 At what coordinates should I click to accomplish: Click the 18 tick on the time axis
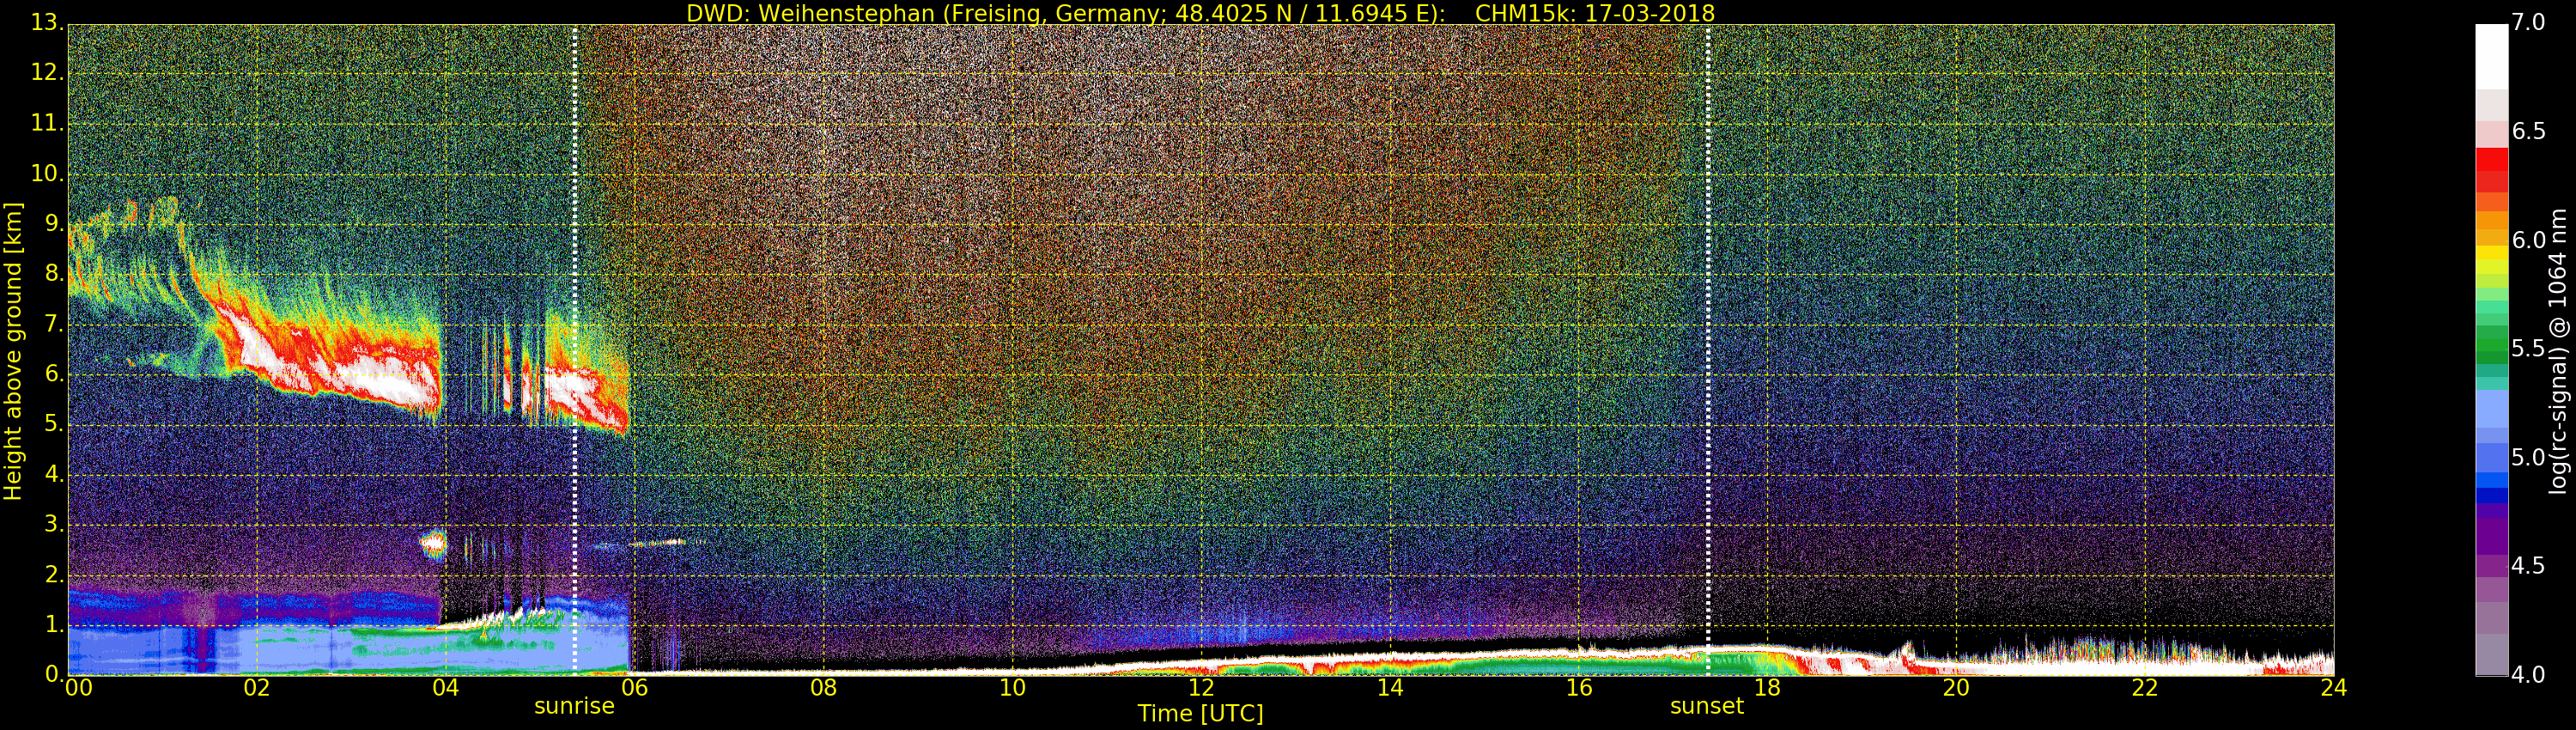tap(1767, 688)
